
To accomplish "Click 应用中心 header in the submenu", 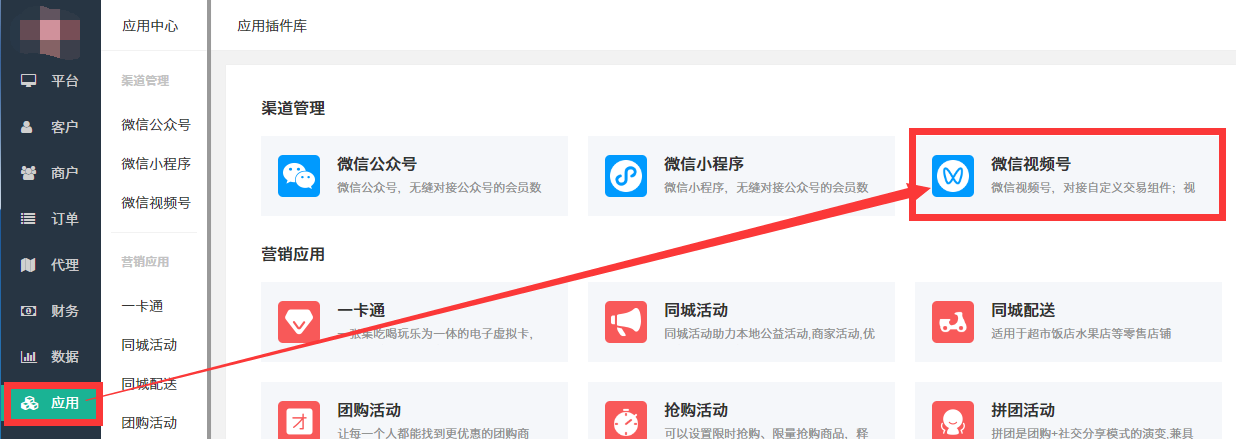I will coord(150,26).
